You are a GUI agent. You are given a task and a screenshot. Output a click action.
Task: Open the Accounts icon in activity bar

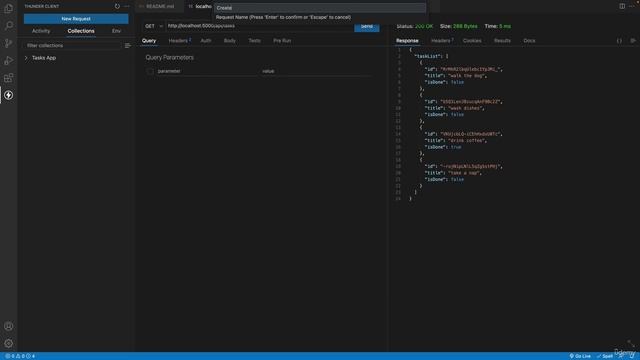8,326
